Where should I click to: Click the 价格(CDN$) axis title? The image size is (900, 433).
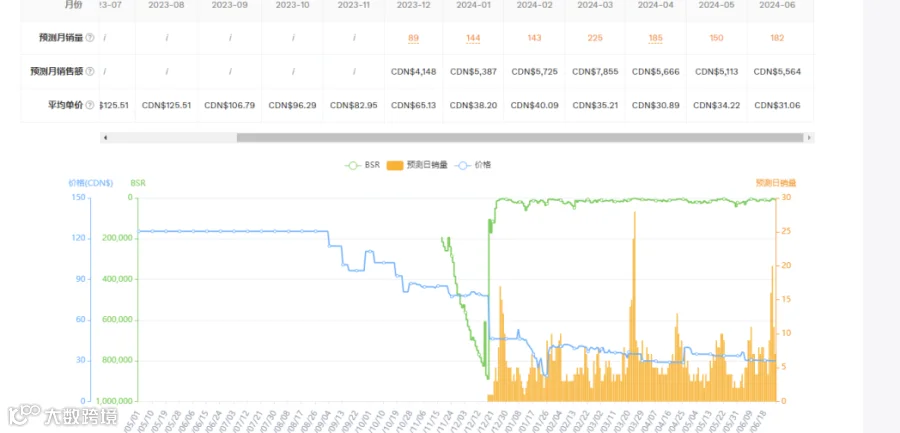point(91,183)
